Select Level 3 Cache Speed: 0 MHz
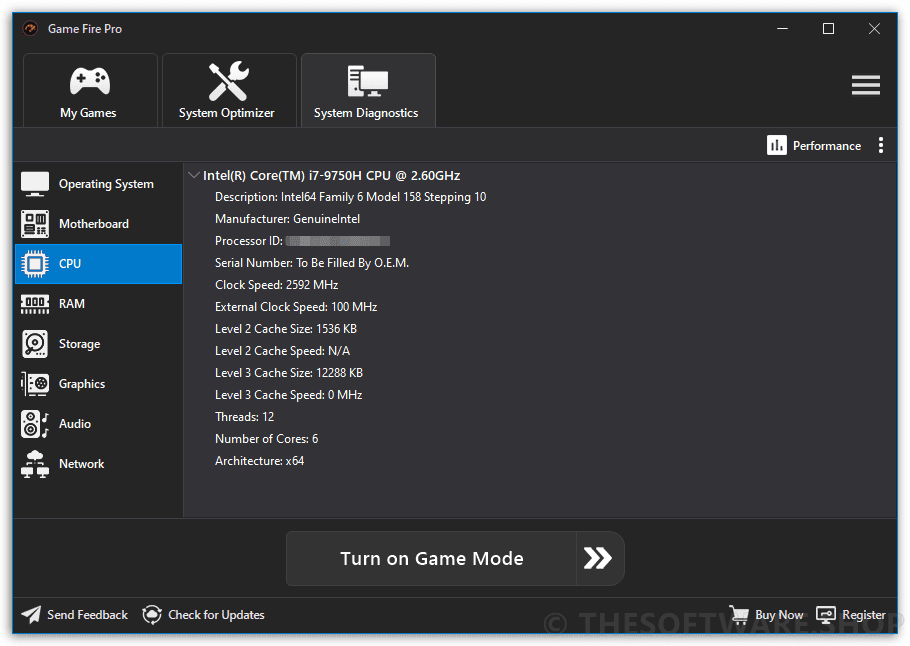This screenshot has height=646, width=910. (288, 395)
